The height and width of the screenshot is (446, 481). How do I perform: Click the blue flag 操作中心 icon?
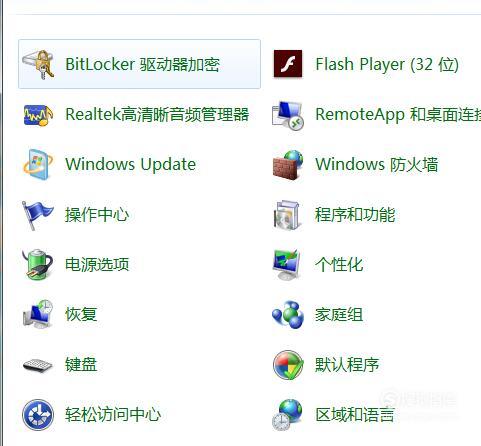[37, 215]
